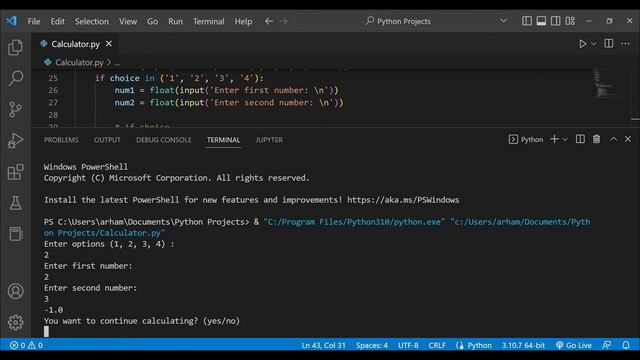The image size is (640, 360).
Task: Open the Extensions view
Action: pos(16,172)
